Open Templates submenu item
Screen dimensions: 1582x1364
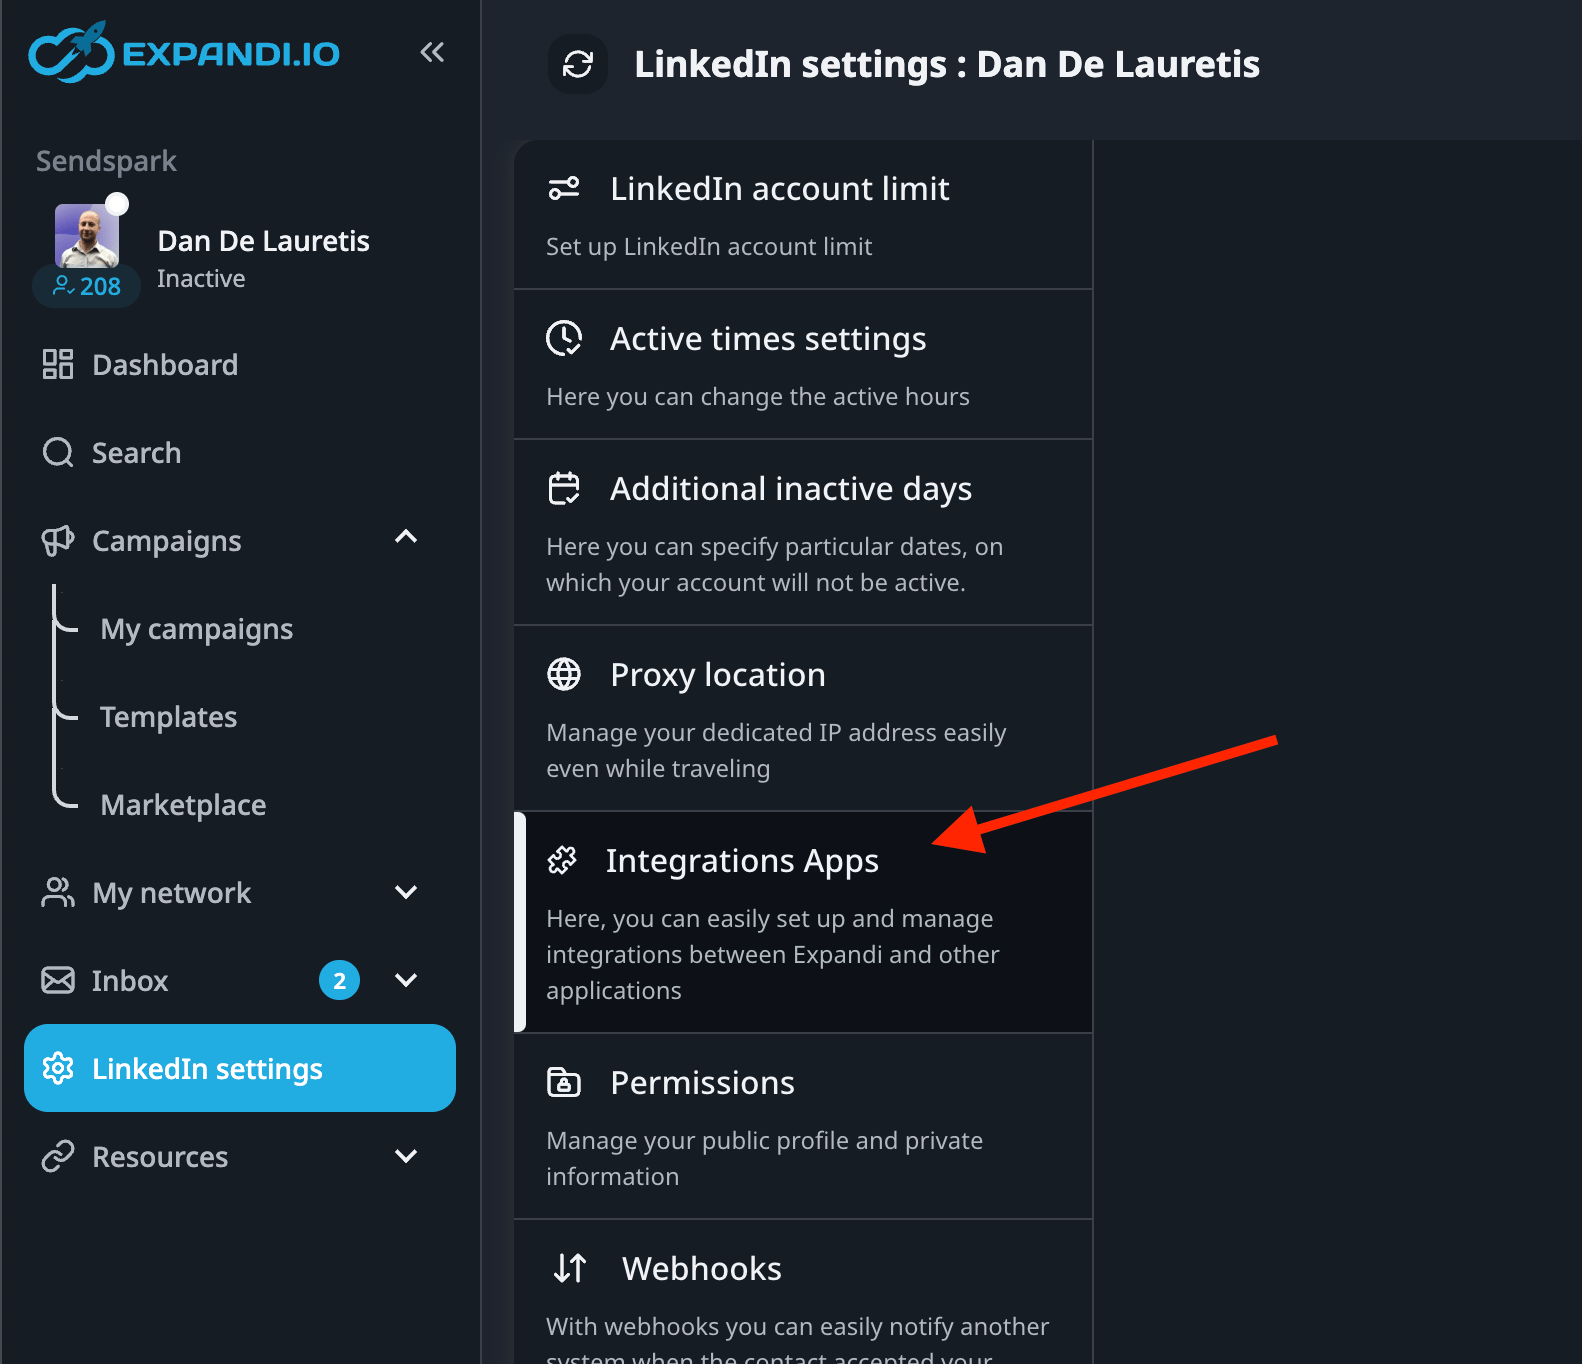[x=169, y=717]
